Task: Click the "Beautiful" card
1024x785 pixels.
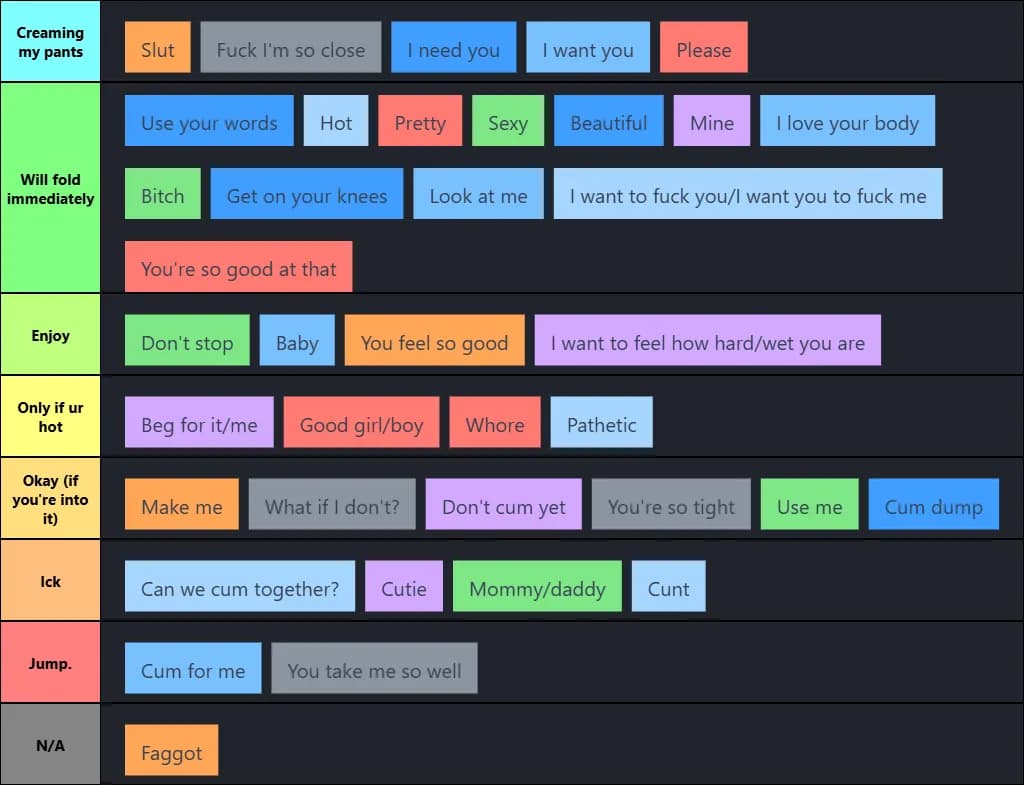Action: point(609,121)
